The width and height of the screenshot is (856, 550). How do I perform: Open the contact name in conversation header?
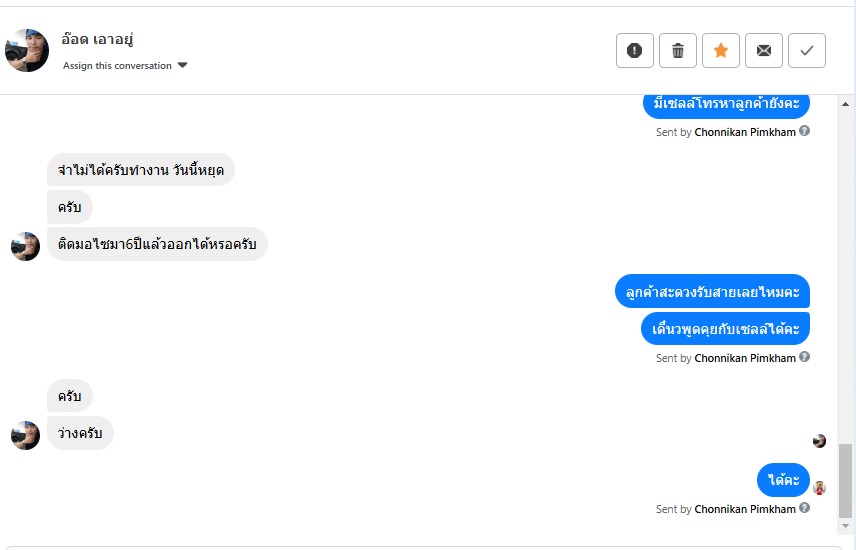point(97,40)
